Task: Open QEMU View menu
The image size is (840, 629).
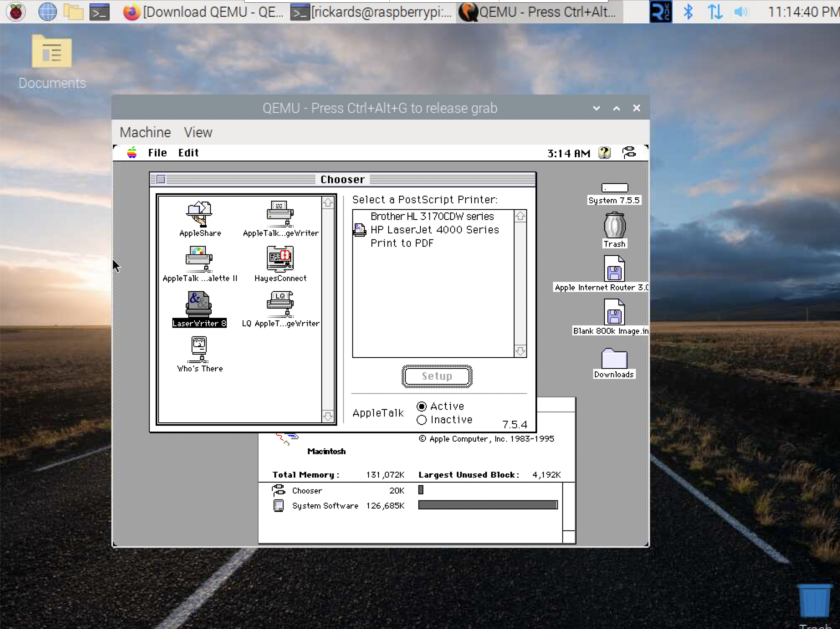Action: point(198,132)
